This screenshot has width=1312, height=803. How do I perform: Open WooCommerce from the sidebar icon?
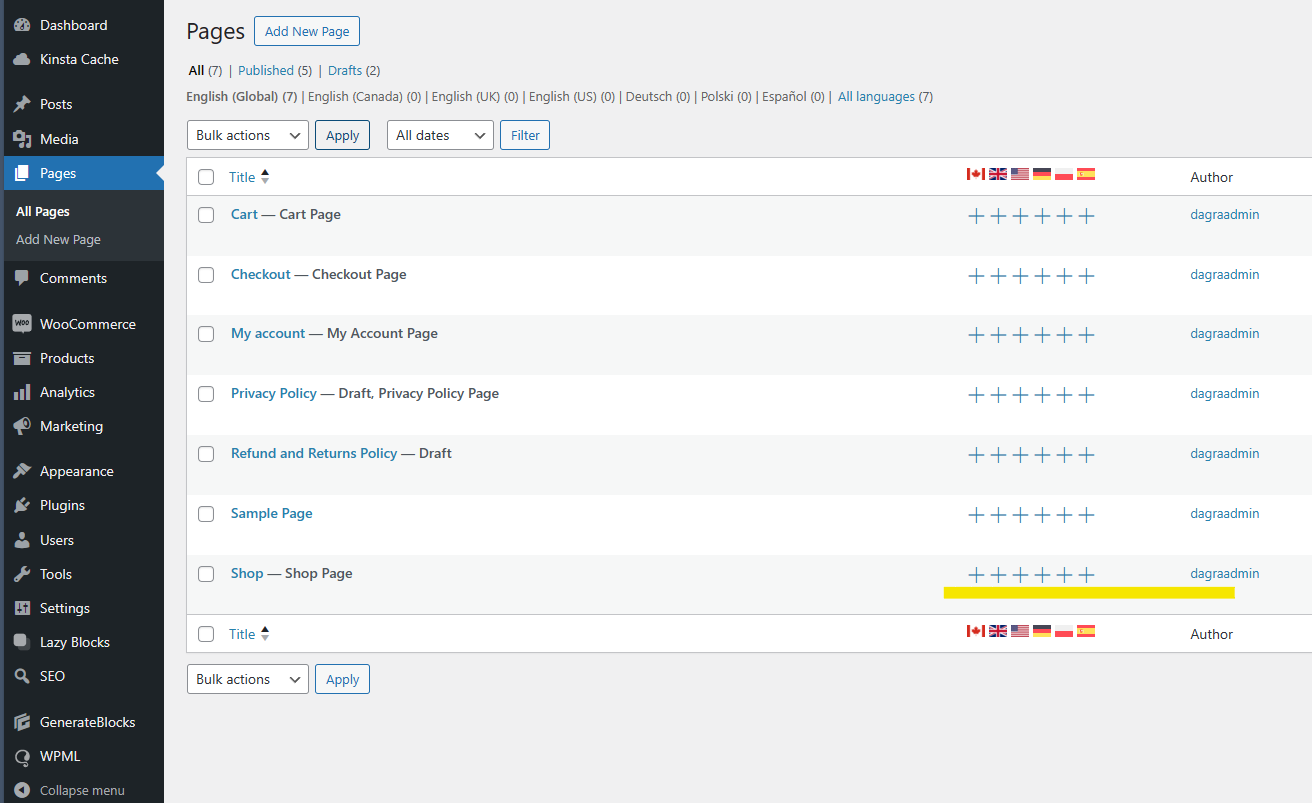coord(22,324)
